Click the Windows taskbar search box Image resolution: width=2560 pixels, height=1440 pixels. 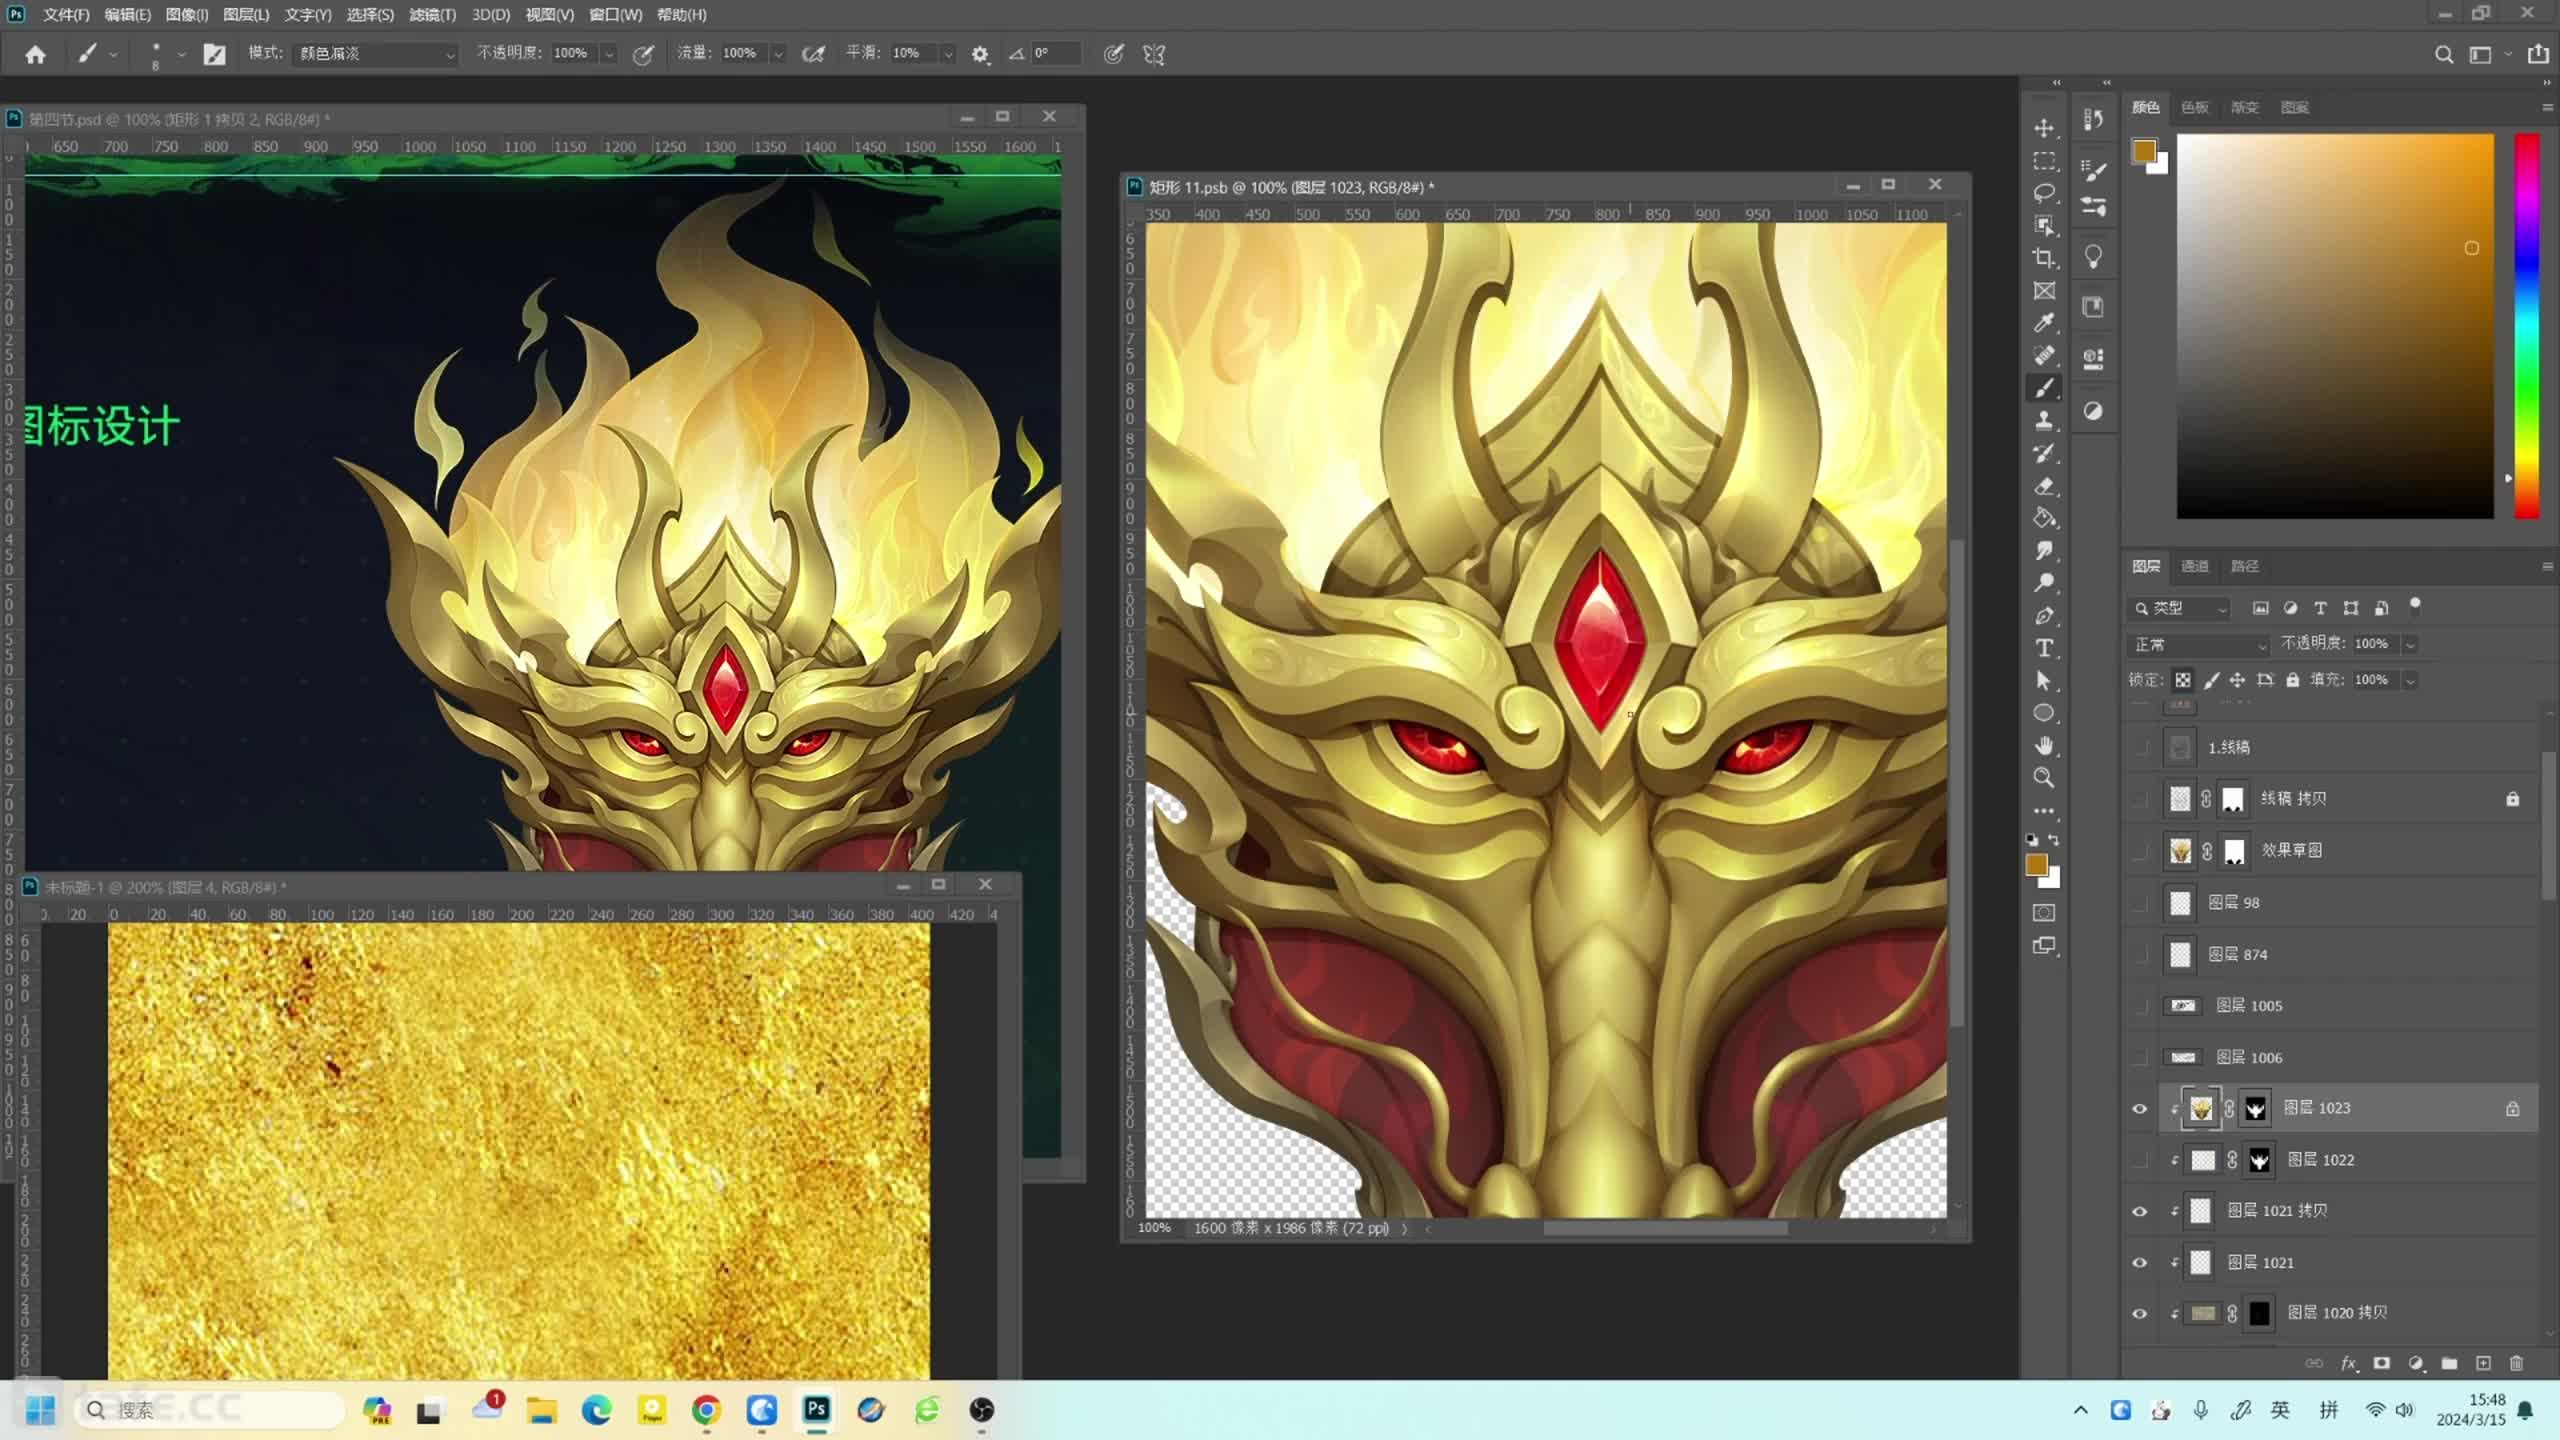(210, 1410)
